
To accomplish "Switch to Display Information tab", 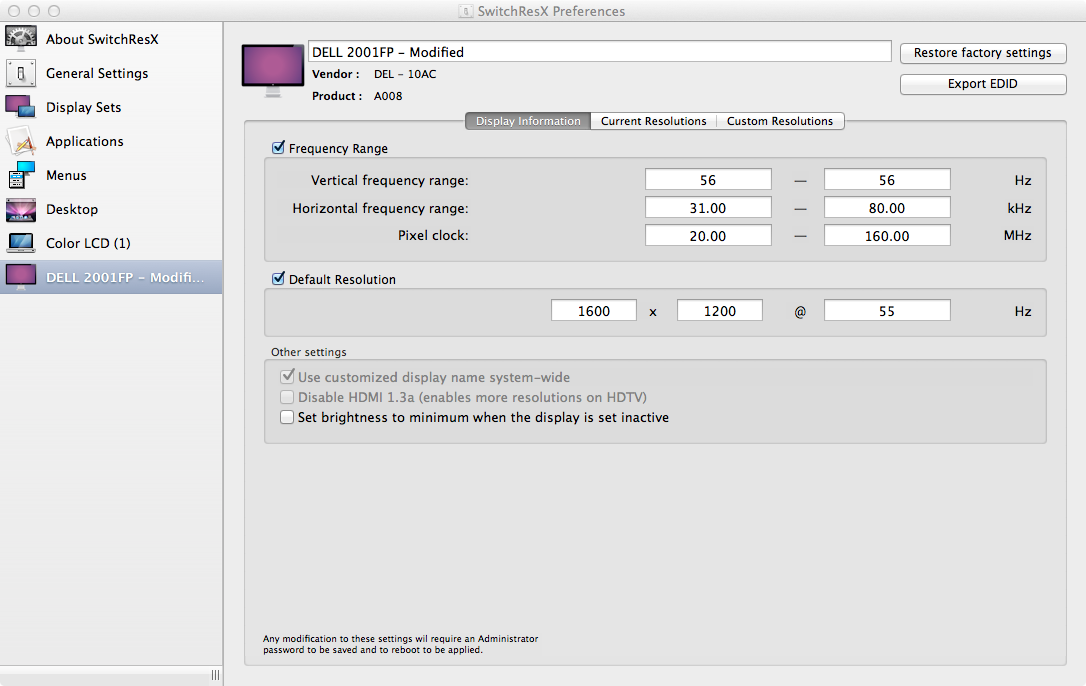I will [x=528, y=121].
